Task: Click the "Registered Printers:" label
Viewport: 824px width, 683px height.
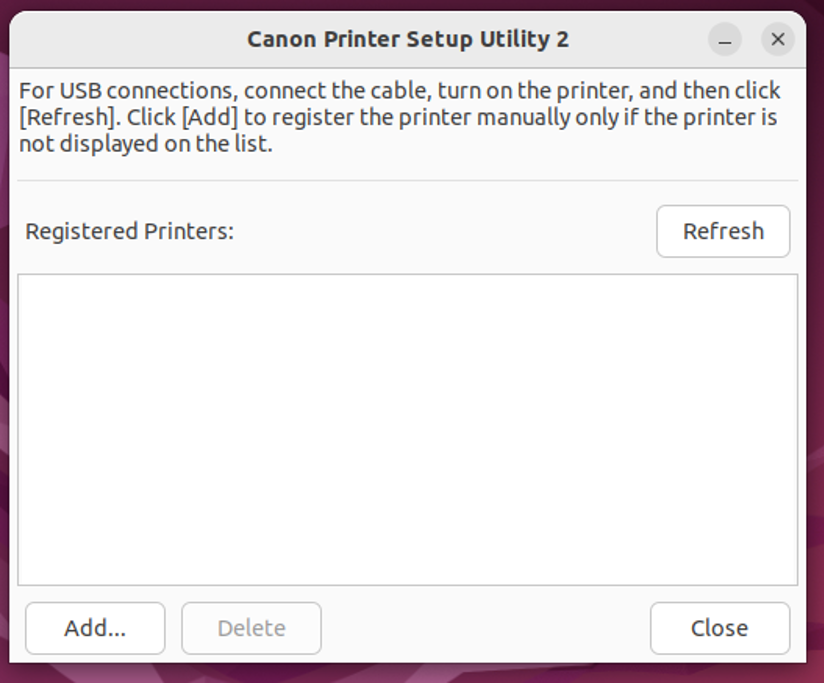Action: (129, 232)
